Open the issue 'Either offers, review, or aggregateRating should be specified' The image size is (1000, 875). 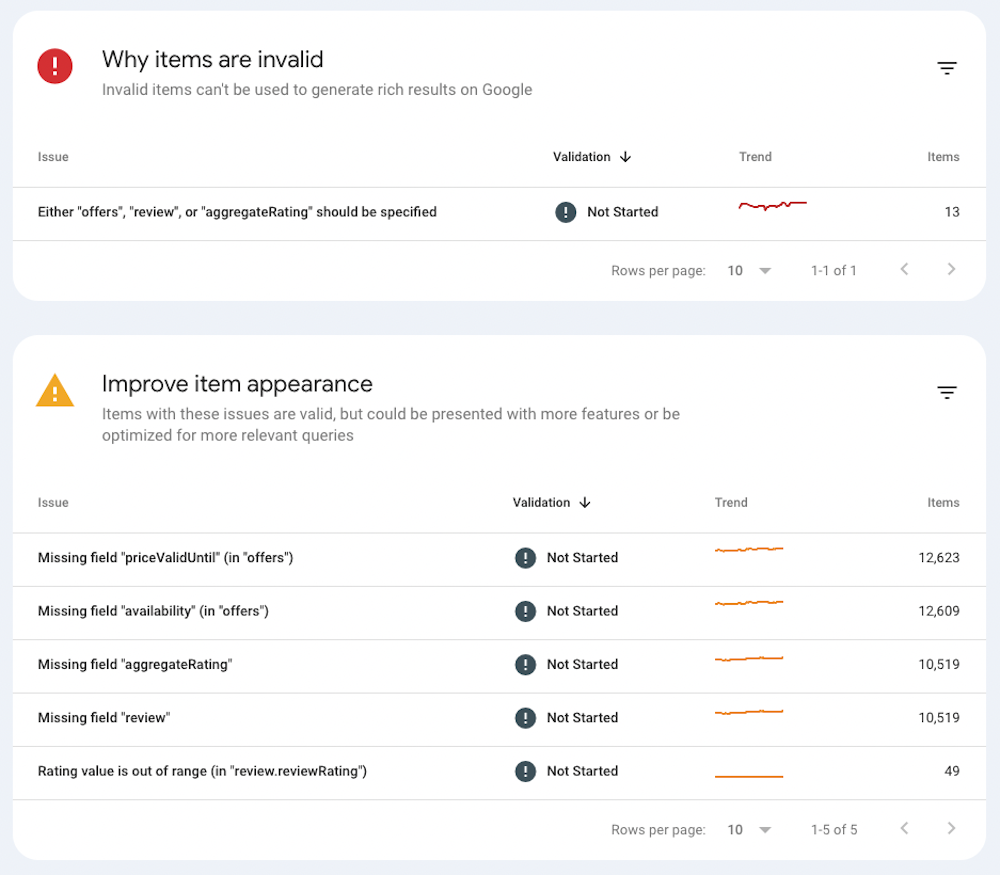click(x=237, y=212)
